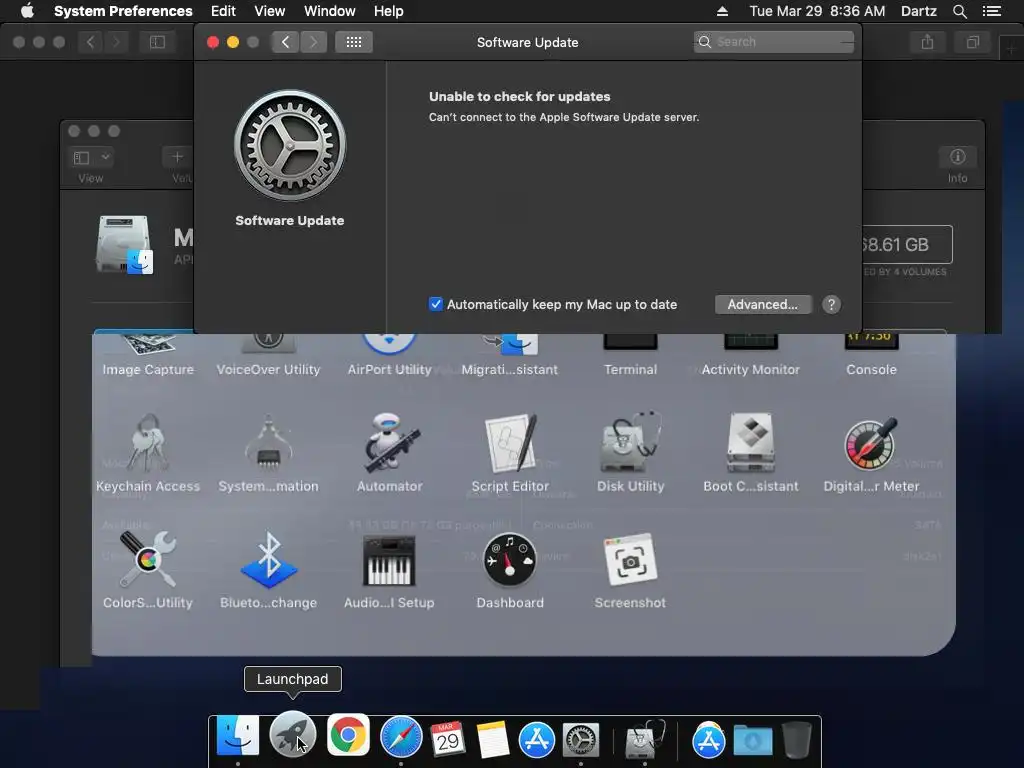Viewport: 1024px width, 768px height.
Task: Open View dropdown in Disk Utility window
Action: [91, 157]
